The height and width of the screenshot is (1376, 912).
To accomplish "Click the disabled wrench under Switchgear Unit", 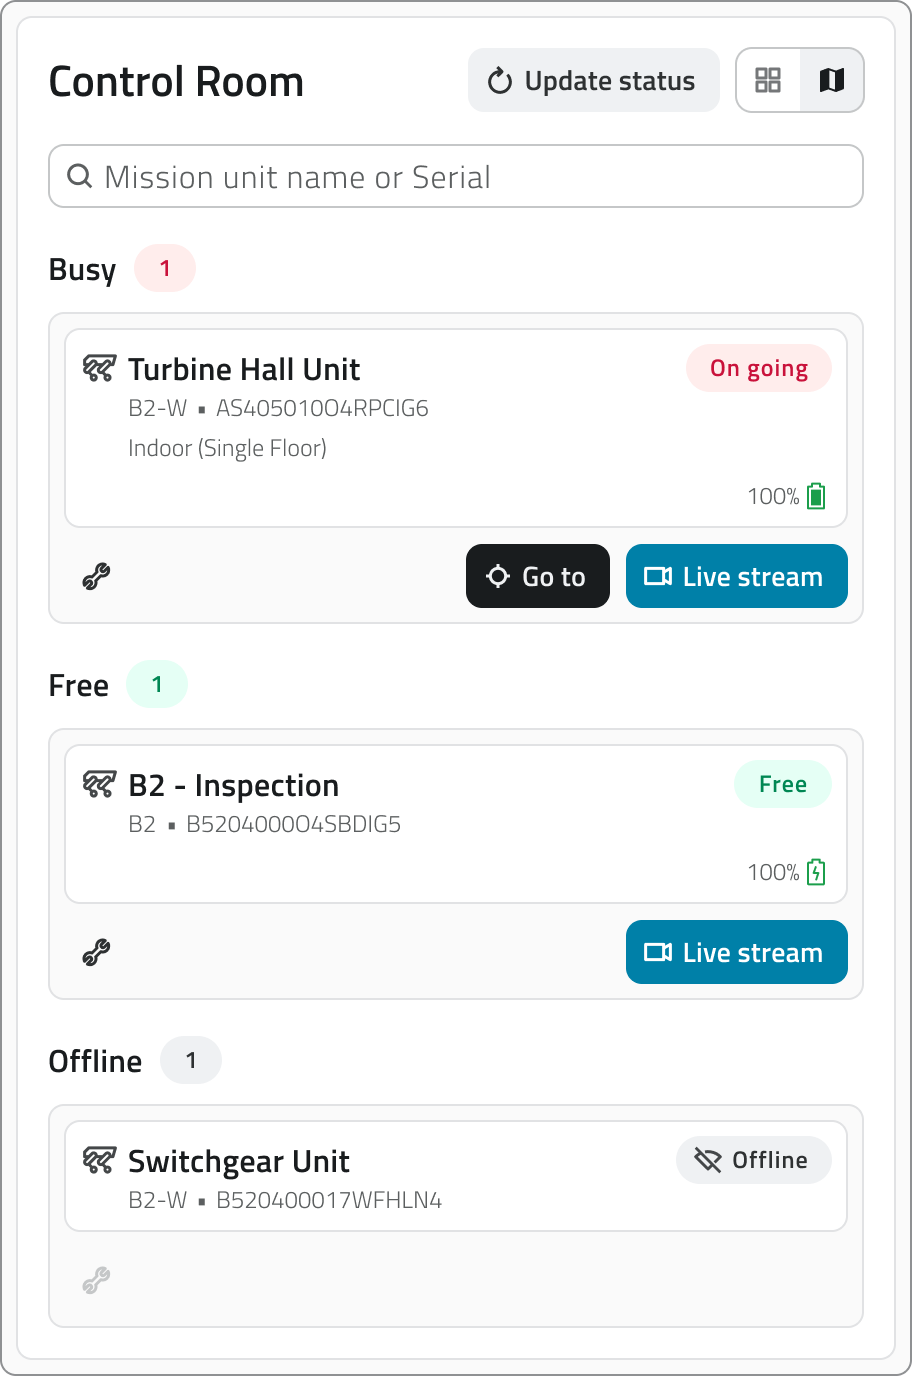I will [x=96, y=1280].
